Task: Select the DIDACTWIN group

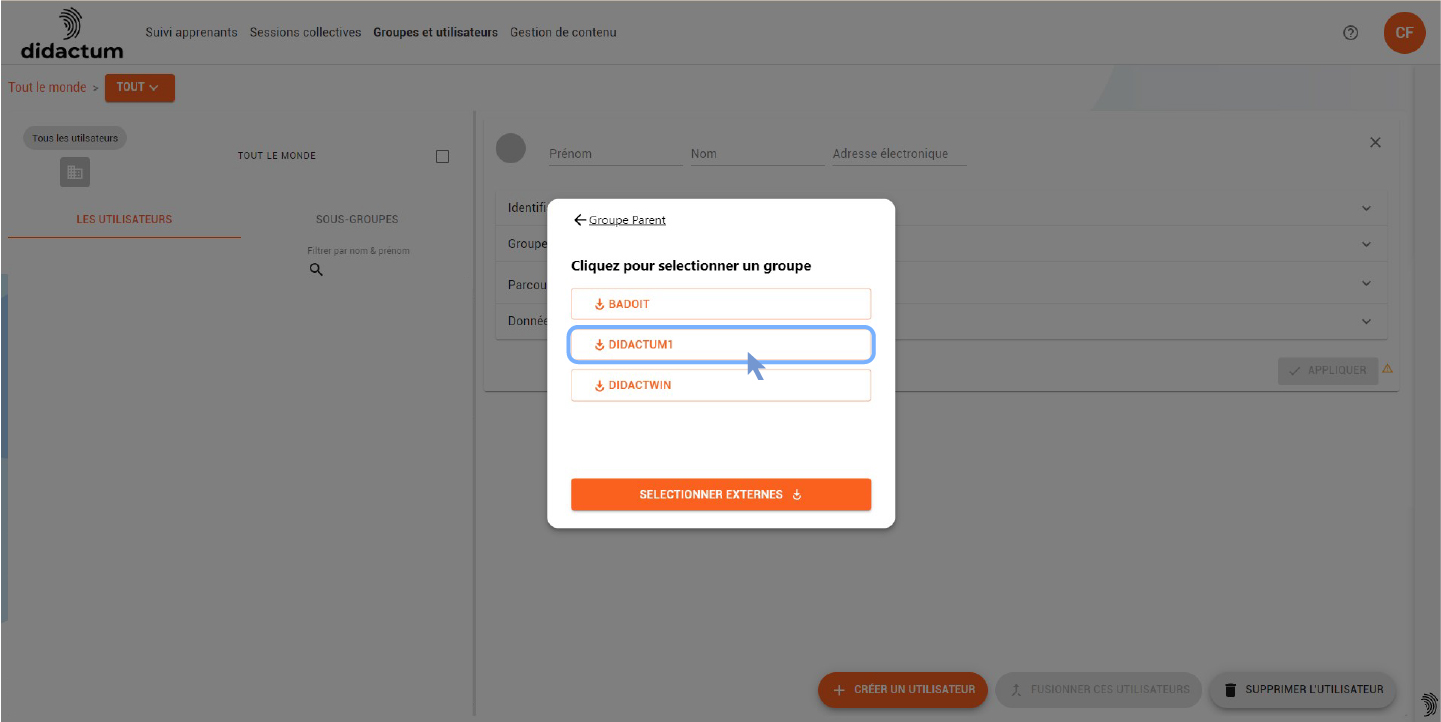Action: [721, 385]
